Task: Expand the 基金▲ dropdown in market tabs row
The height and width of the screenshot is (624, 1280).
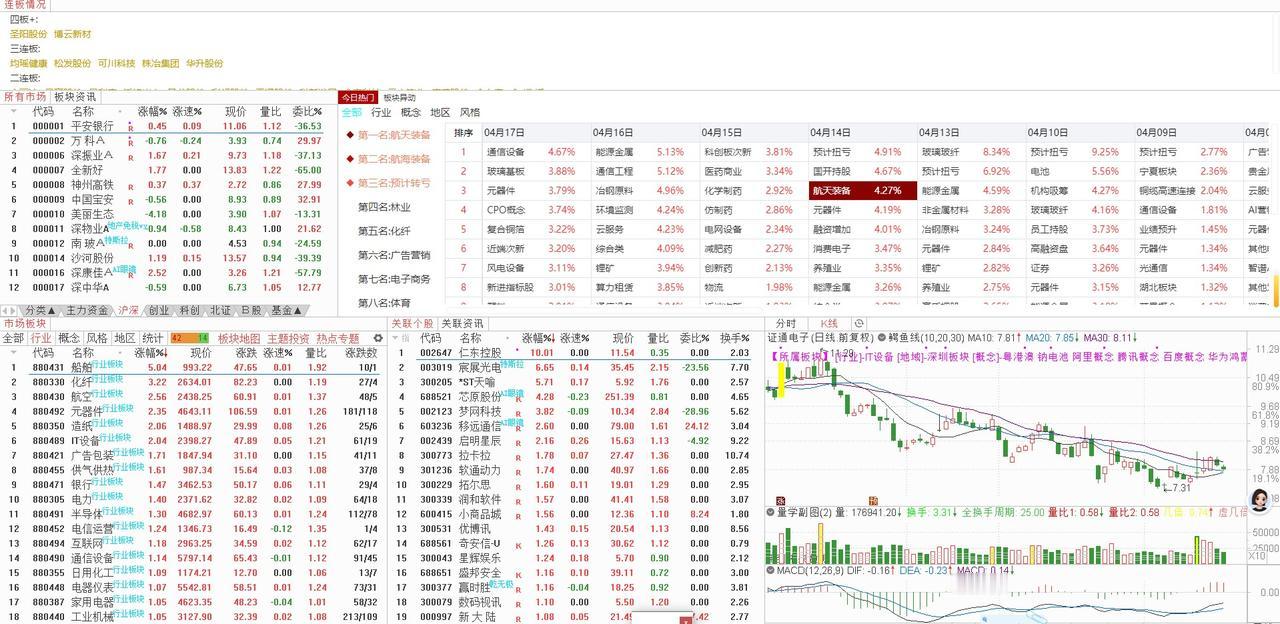Action: [287, 311]
